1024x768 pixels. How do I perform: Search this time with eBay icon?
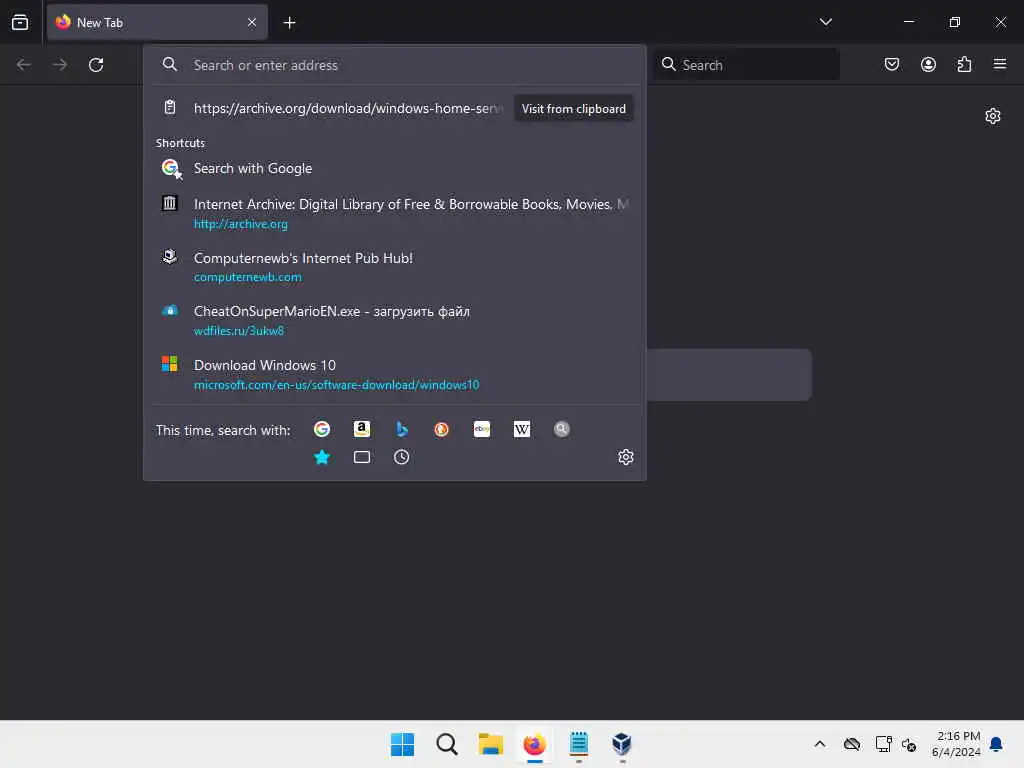(482, 429)
